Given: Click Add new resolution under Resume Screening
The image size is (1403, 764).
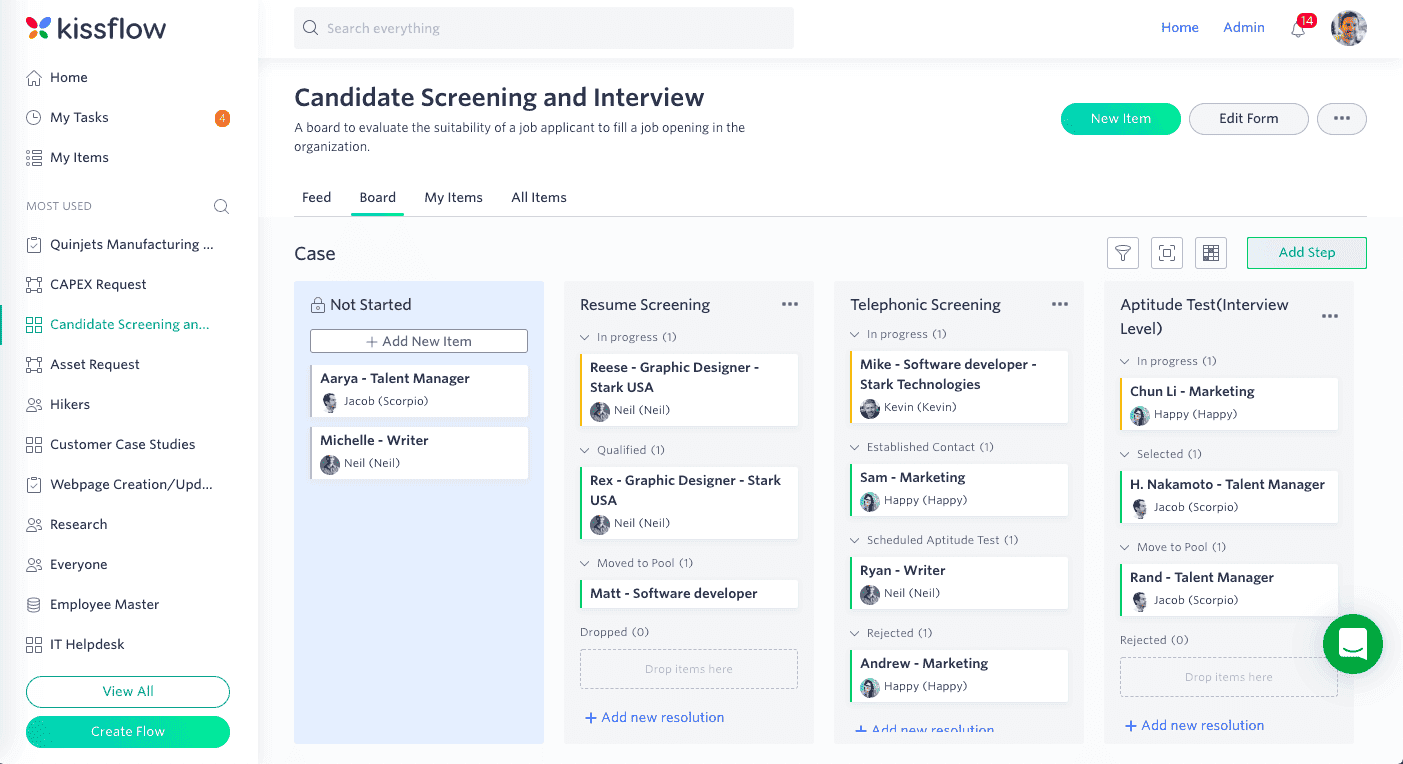Looking at the screenshot, I should [x=654, y=717].
